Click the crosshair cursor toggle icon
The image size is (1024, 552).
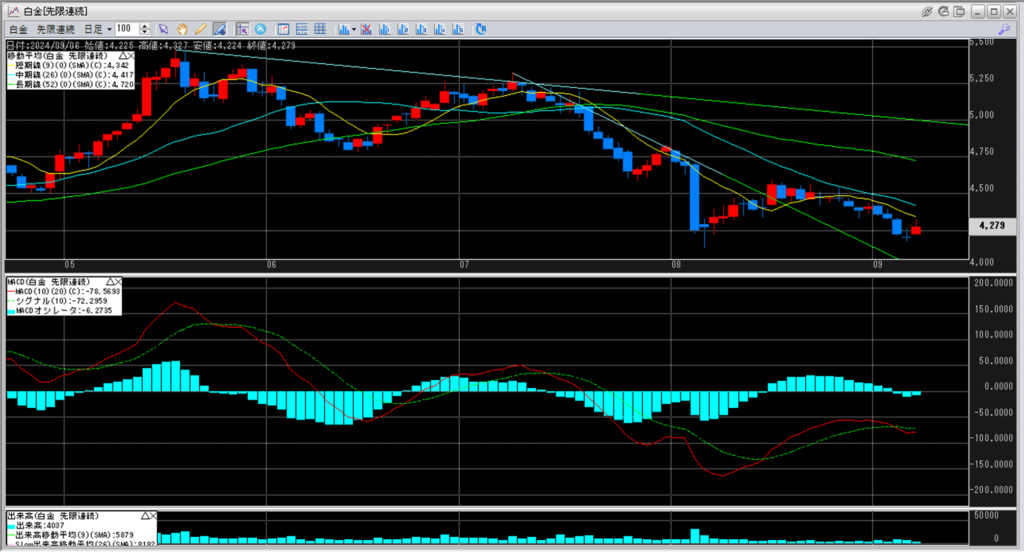coord(242,29)
